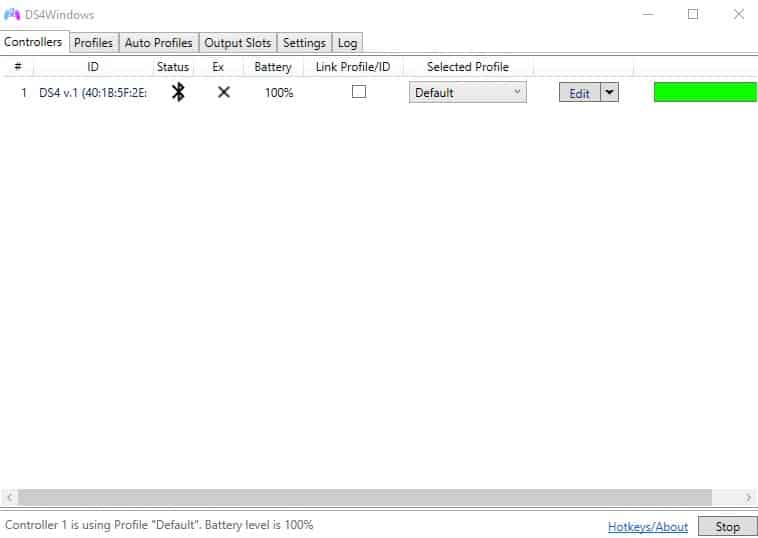Viewport: 758px width, 538px height.
Task: Open the Hotkeys/About link
Action: pos(648,526)
